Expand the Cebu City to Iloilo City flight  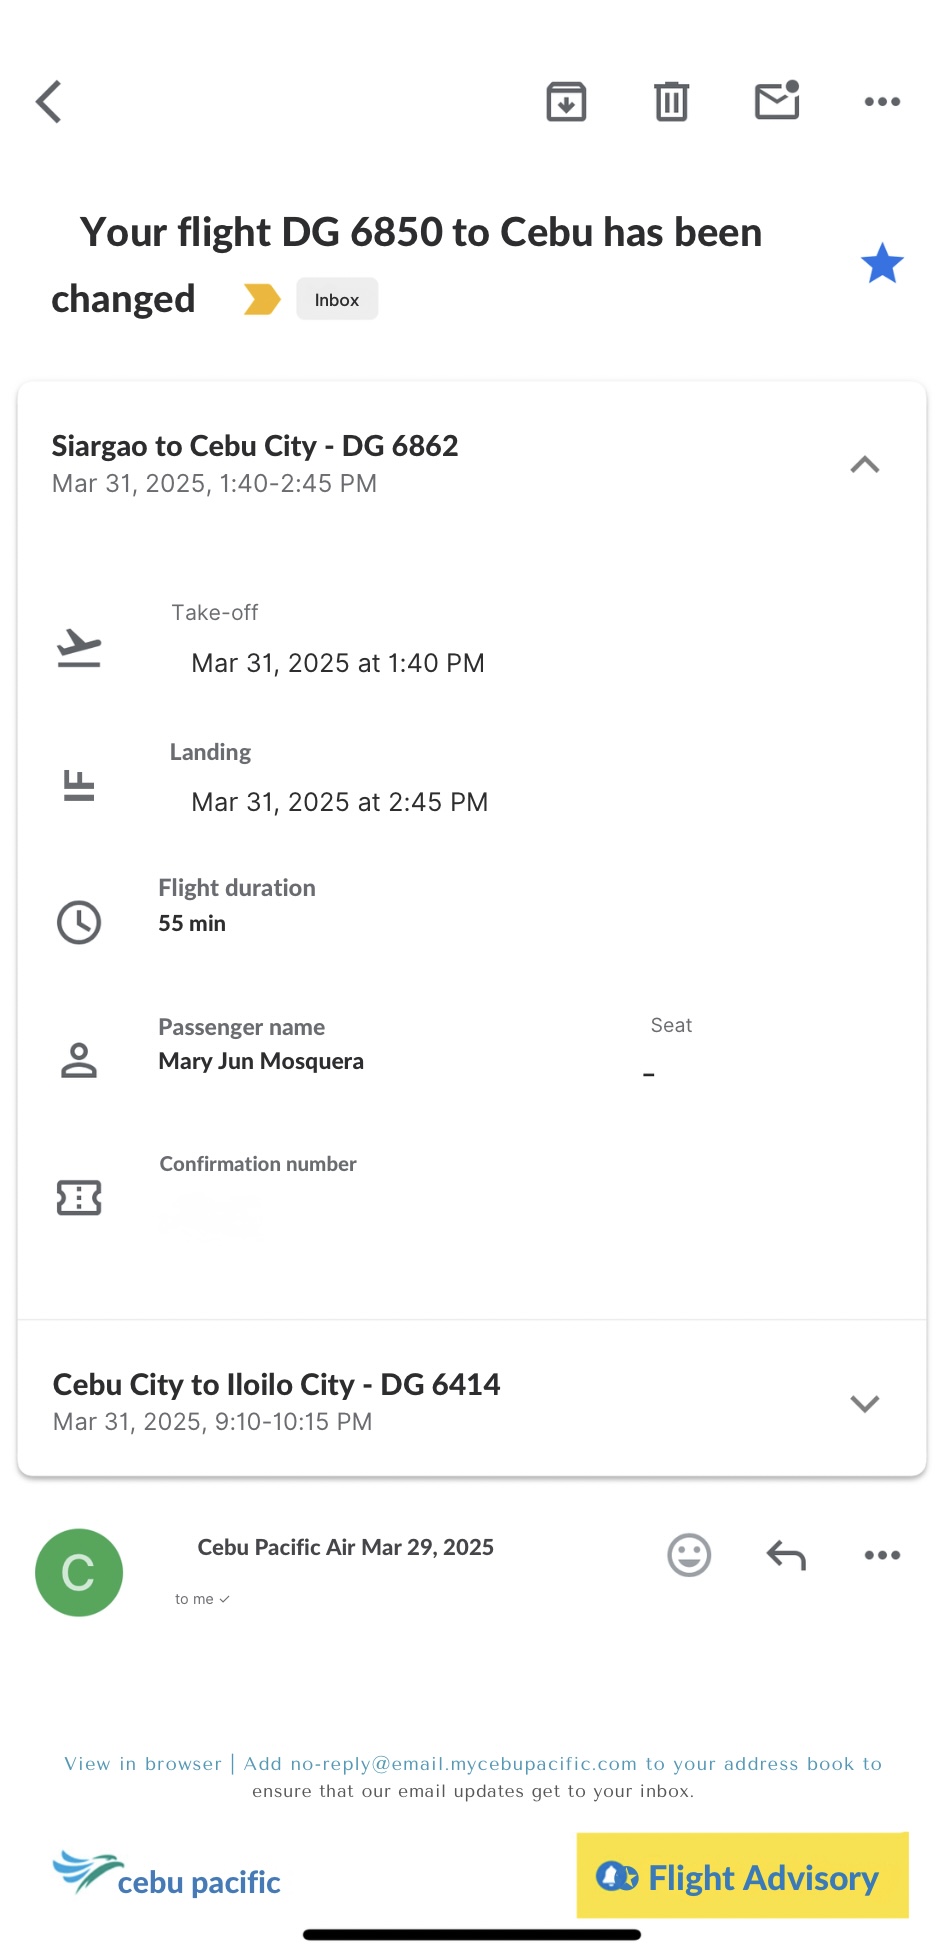(865, 1403)
